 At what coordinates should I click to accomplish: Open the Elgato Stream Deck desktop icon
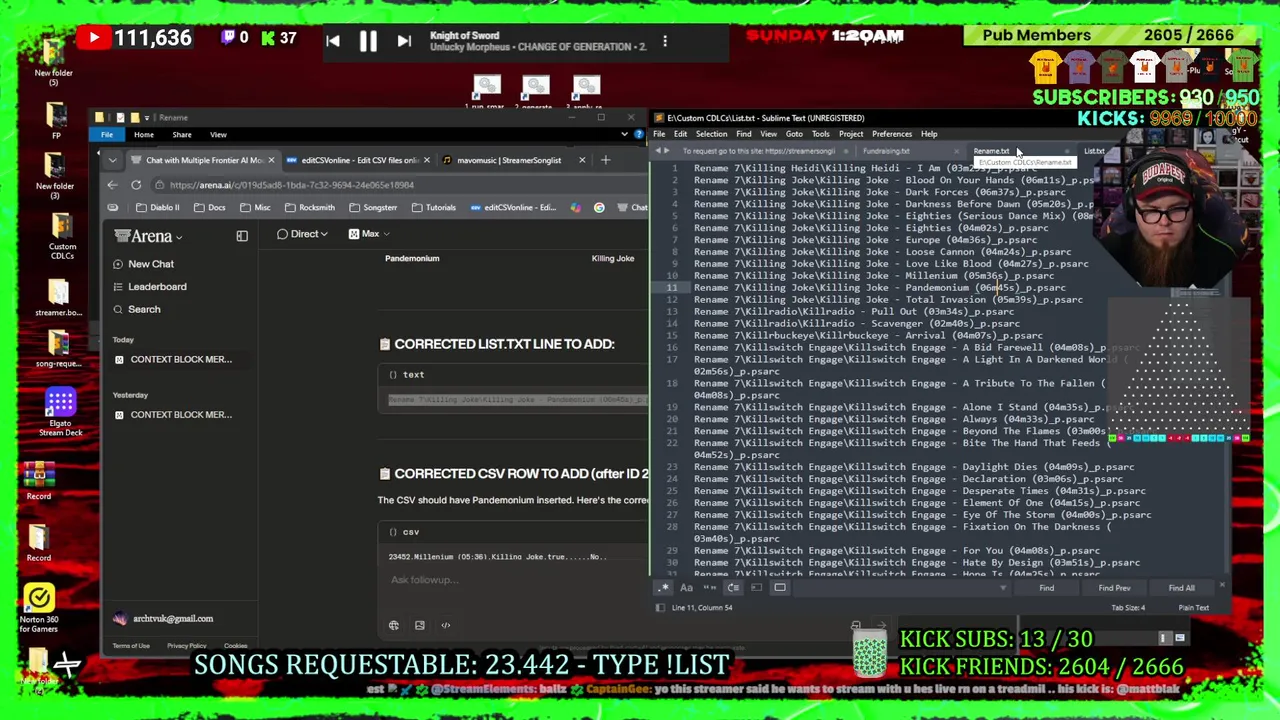[x=60, y=412]
